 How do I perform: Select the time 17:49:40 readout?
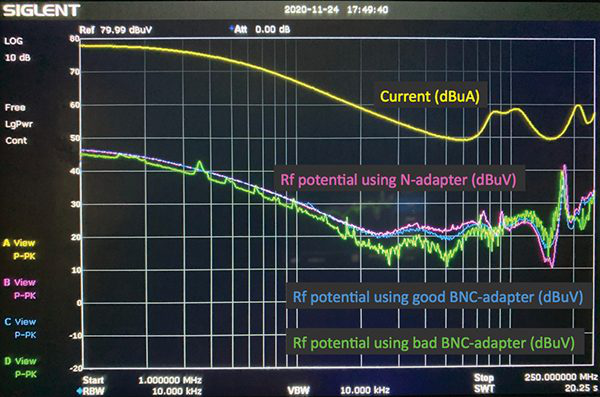pos(368,10)
